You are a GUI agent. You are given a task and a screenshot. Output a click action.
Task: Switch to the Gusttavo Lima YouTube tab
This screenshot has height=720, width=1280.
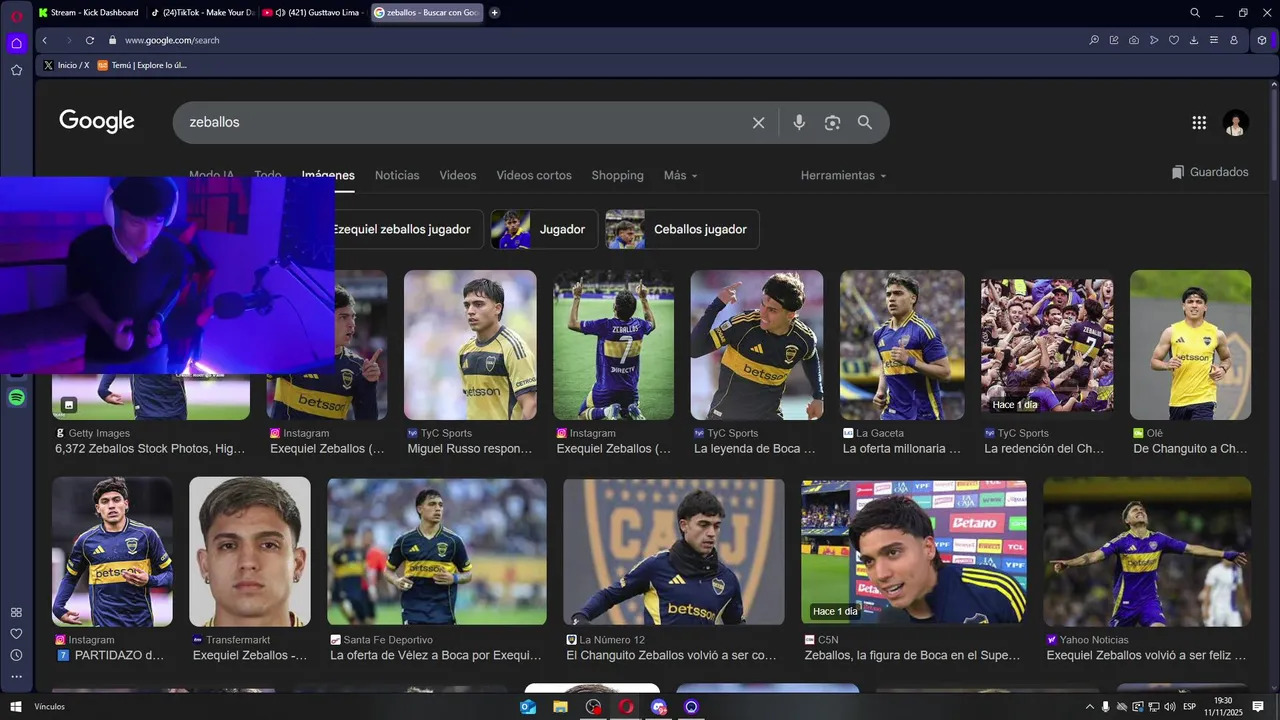point(314,13)
